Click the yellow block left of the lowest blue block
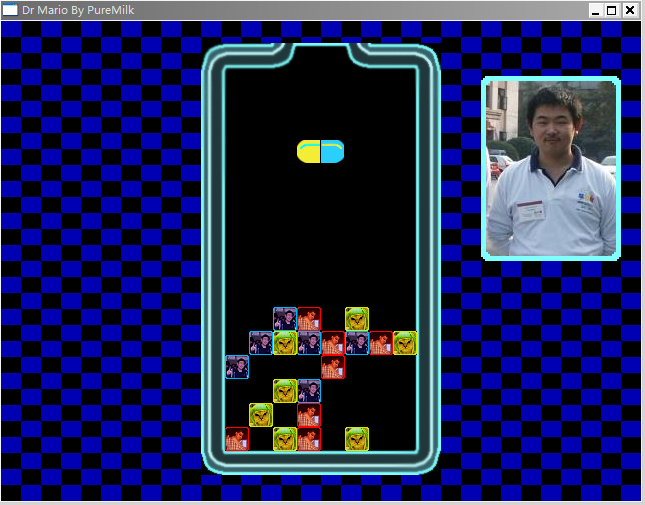 285,391
